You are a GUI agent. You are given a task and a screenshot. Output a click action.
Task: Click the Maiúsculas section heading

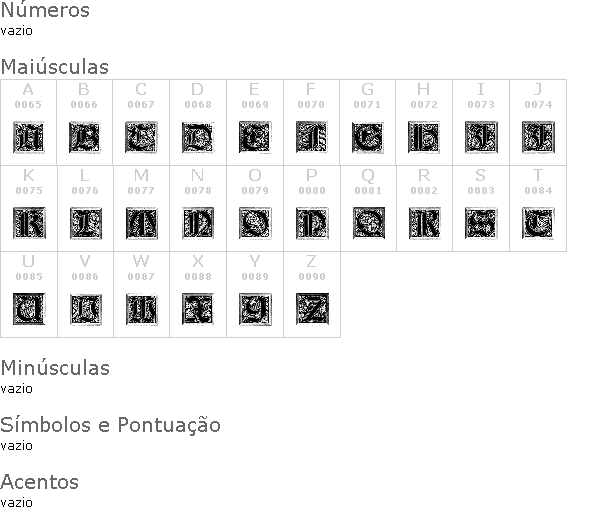[55, 67]
